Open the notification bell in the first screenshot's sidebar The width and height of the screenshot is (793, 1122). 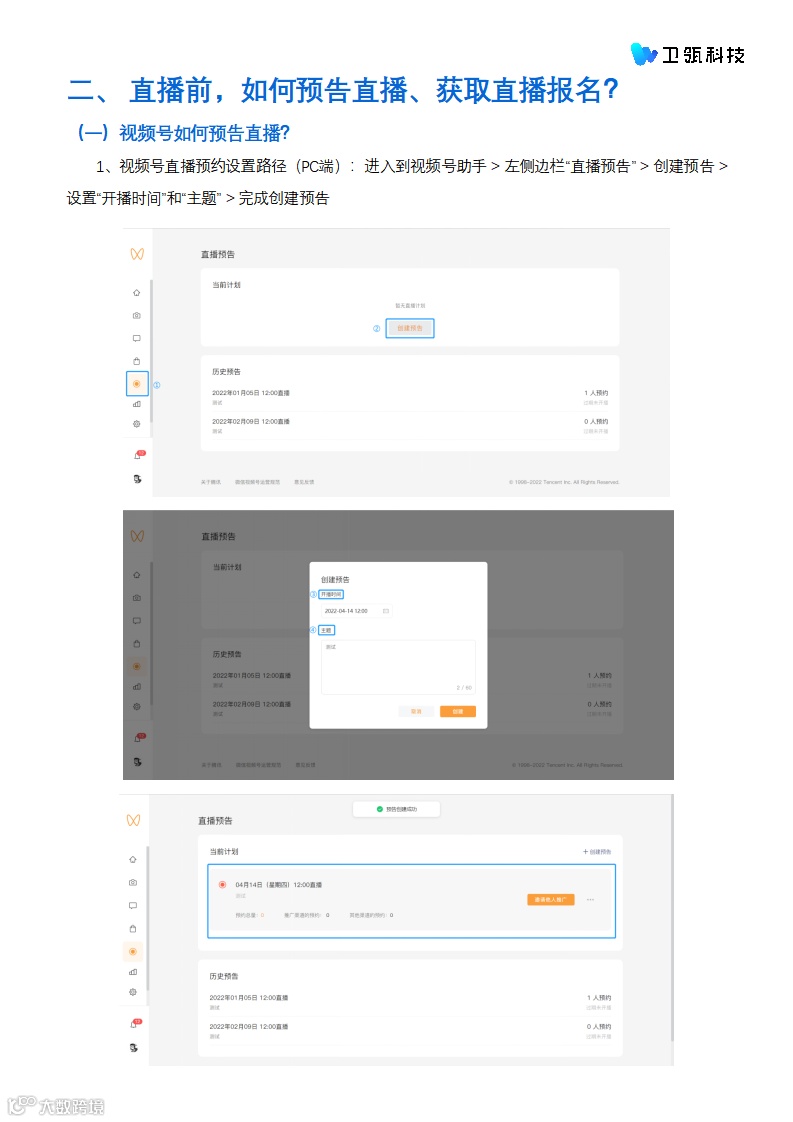pos(138,454)
